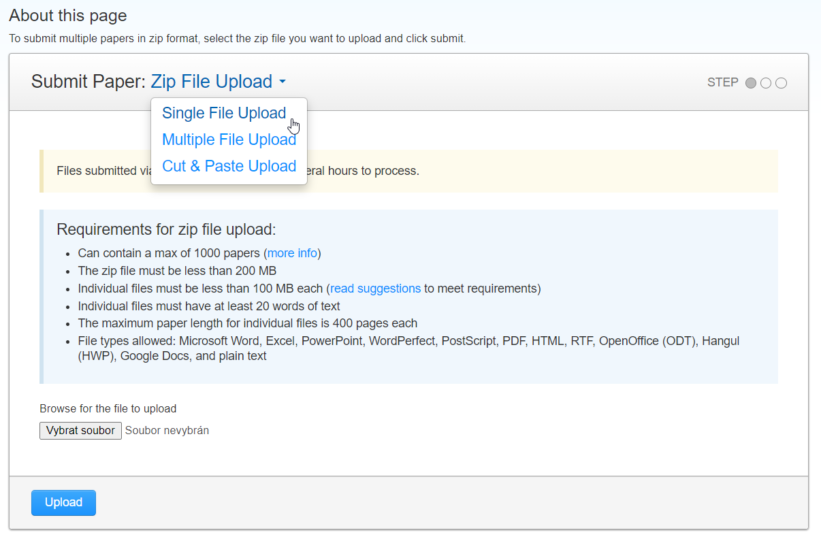The image size is (821, 541).
Task: Click the blue Upload button
Action: (x=63, y=502)
